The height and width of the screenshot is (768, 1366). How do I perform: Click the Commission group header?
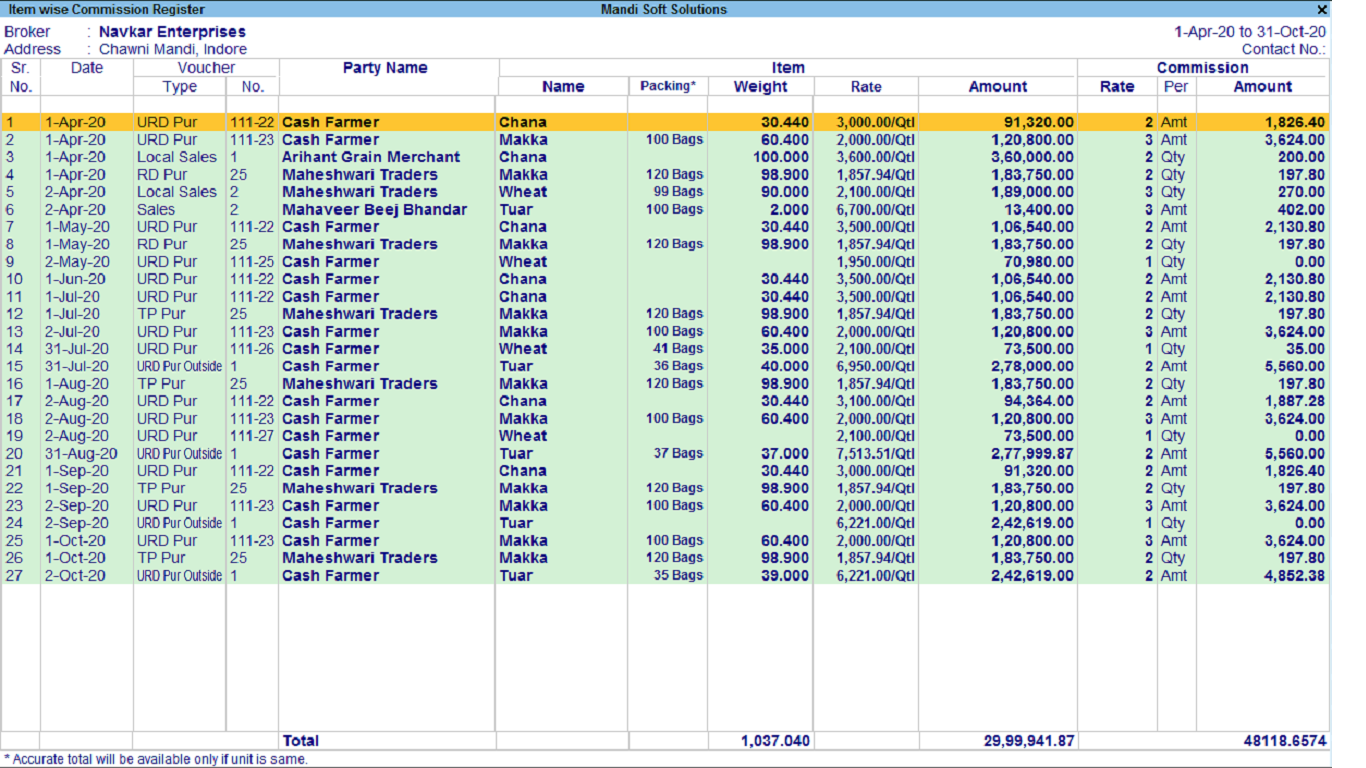coord(1202,68)
